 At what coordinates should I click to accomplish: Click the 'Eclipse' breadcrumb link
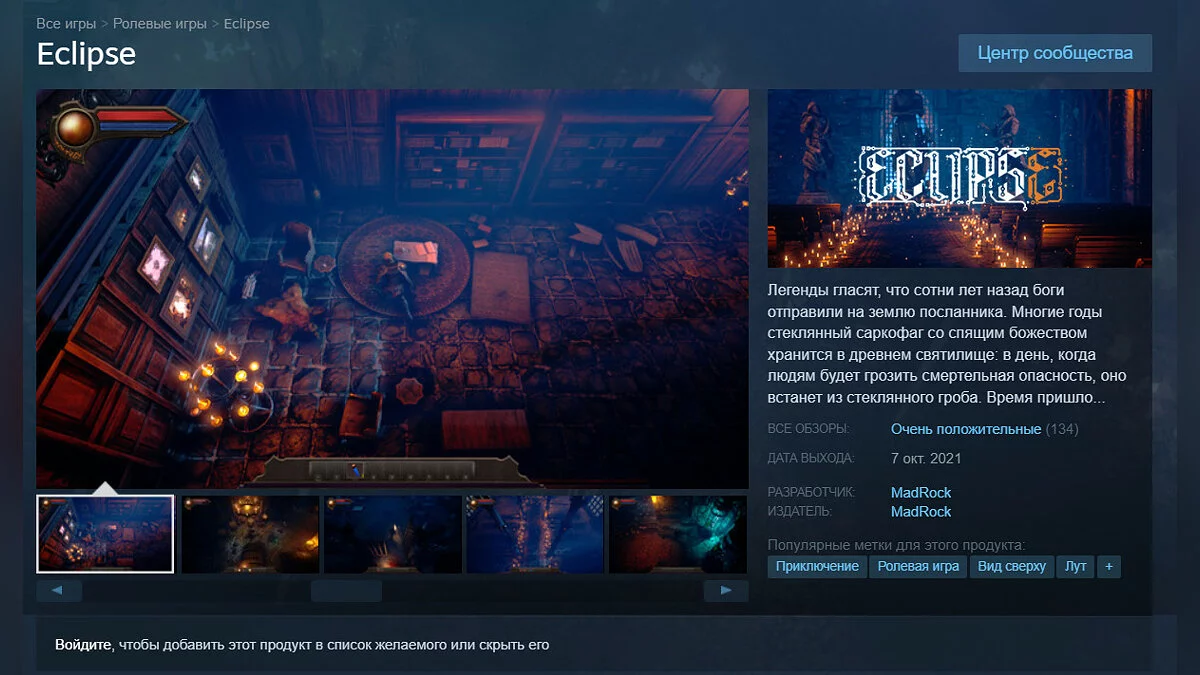[246, 23]
